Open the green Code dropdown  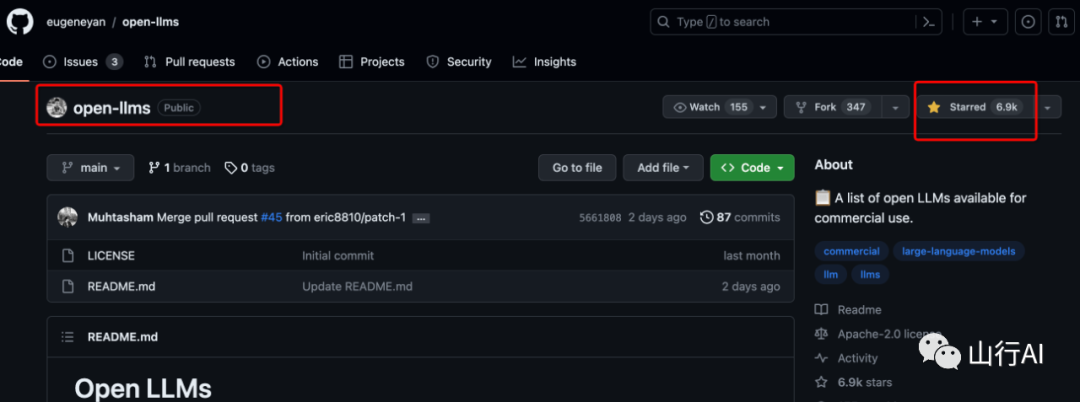752,168
